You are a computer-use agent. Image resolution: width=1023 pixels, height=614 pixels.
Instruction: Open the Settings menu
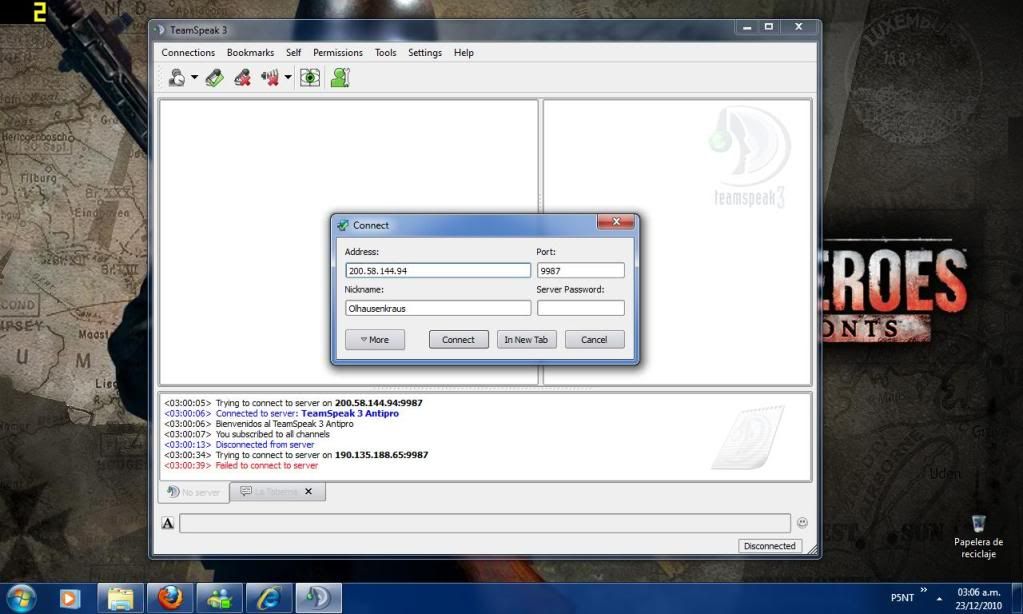point(425,52)
